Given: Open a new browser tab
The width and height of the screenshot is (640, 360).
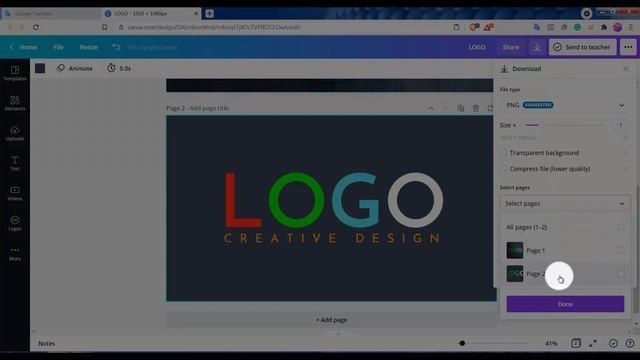Looking at the screenshot, I should coord(209,13).
